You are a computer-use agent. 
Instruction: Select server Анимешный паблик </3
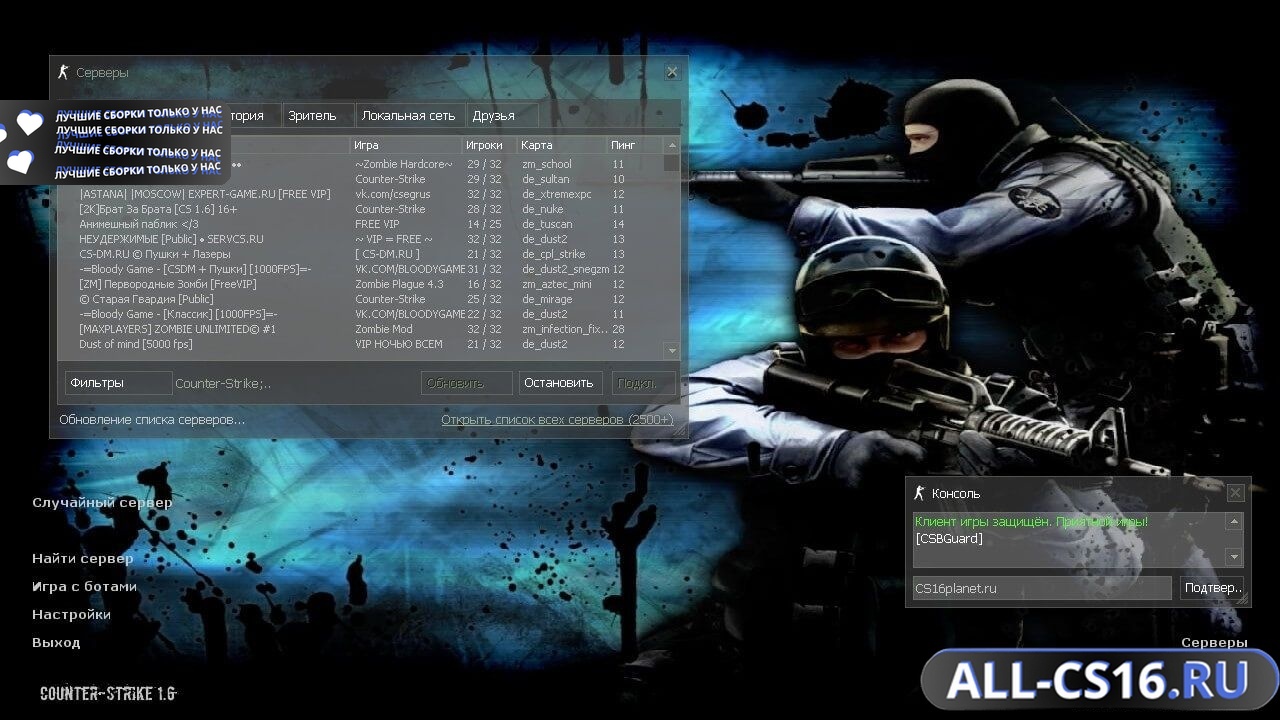tap(139, 224)
